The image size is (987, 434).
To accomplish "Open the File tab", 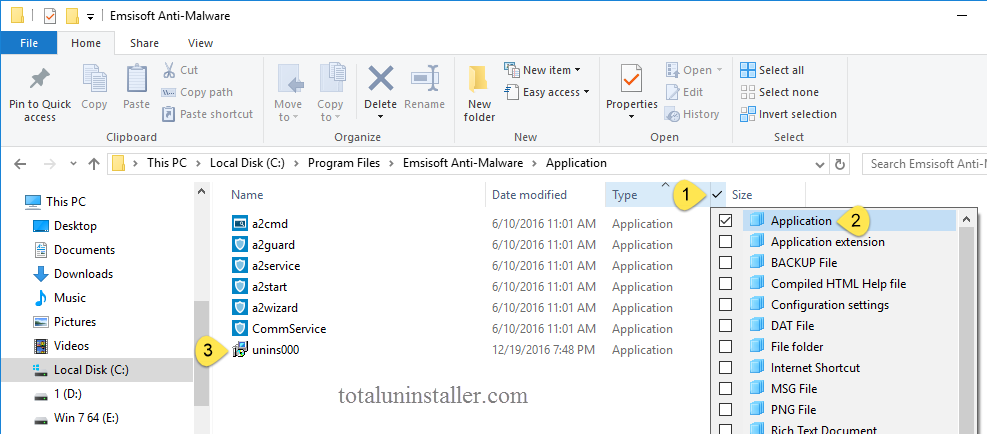I will coord(29,43).
